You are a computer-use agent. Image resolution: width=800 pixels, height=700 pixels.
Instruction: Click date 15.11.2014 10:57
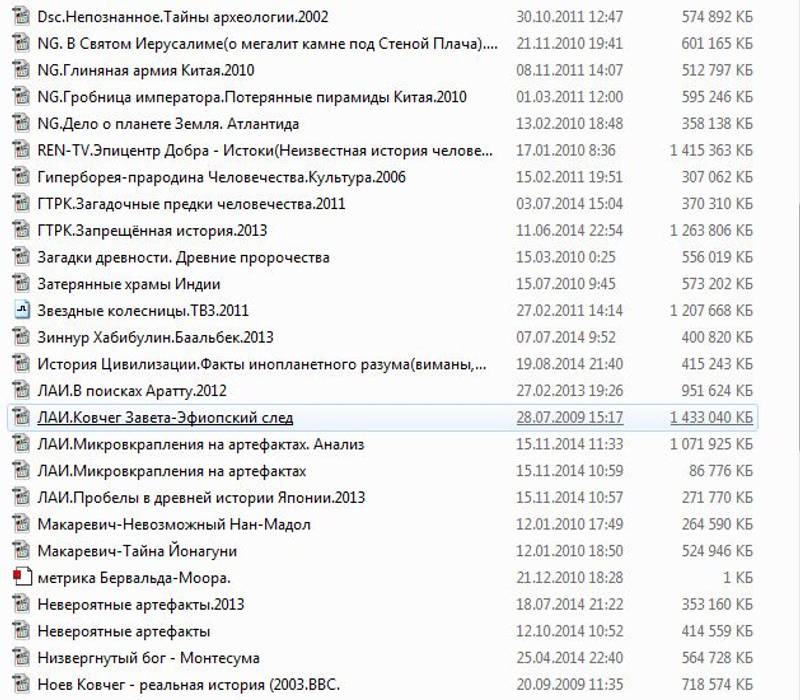(x=569, y=497)
